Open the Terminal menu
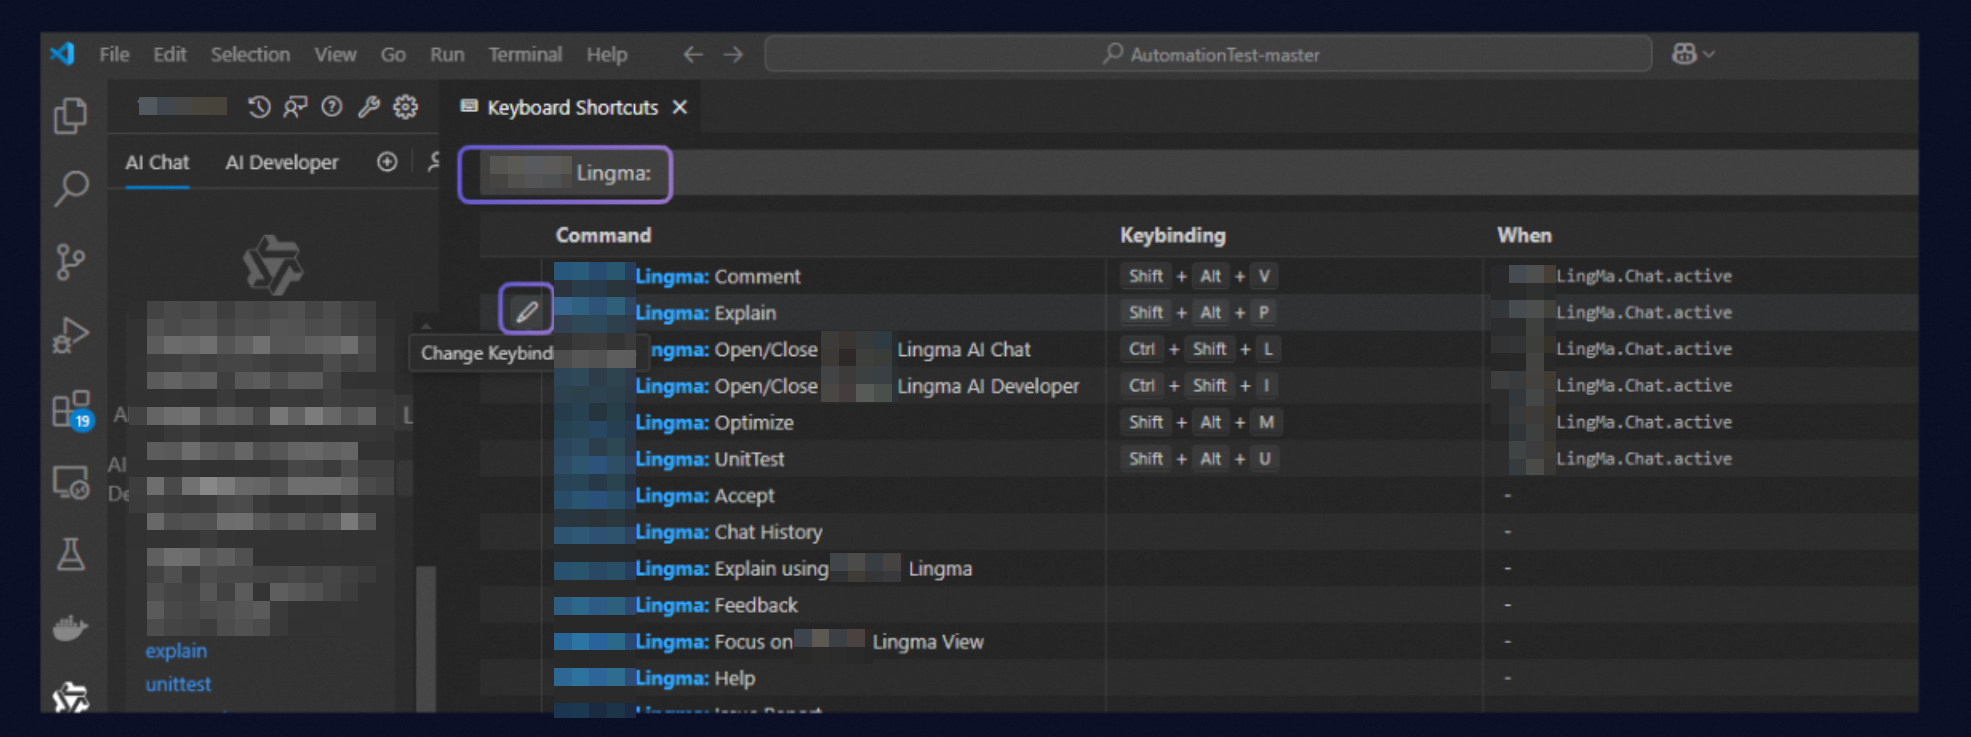This screenshot has width=1971, height=737. 525,55
